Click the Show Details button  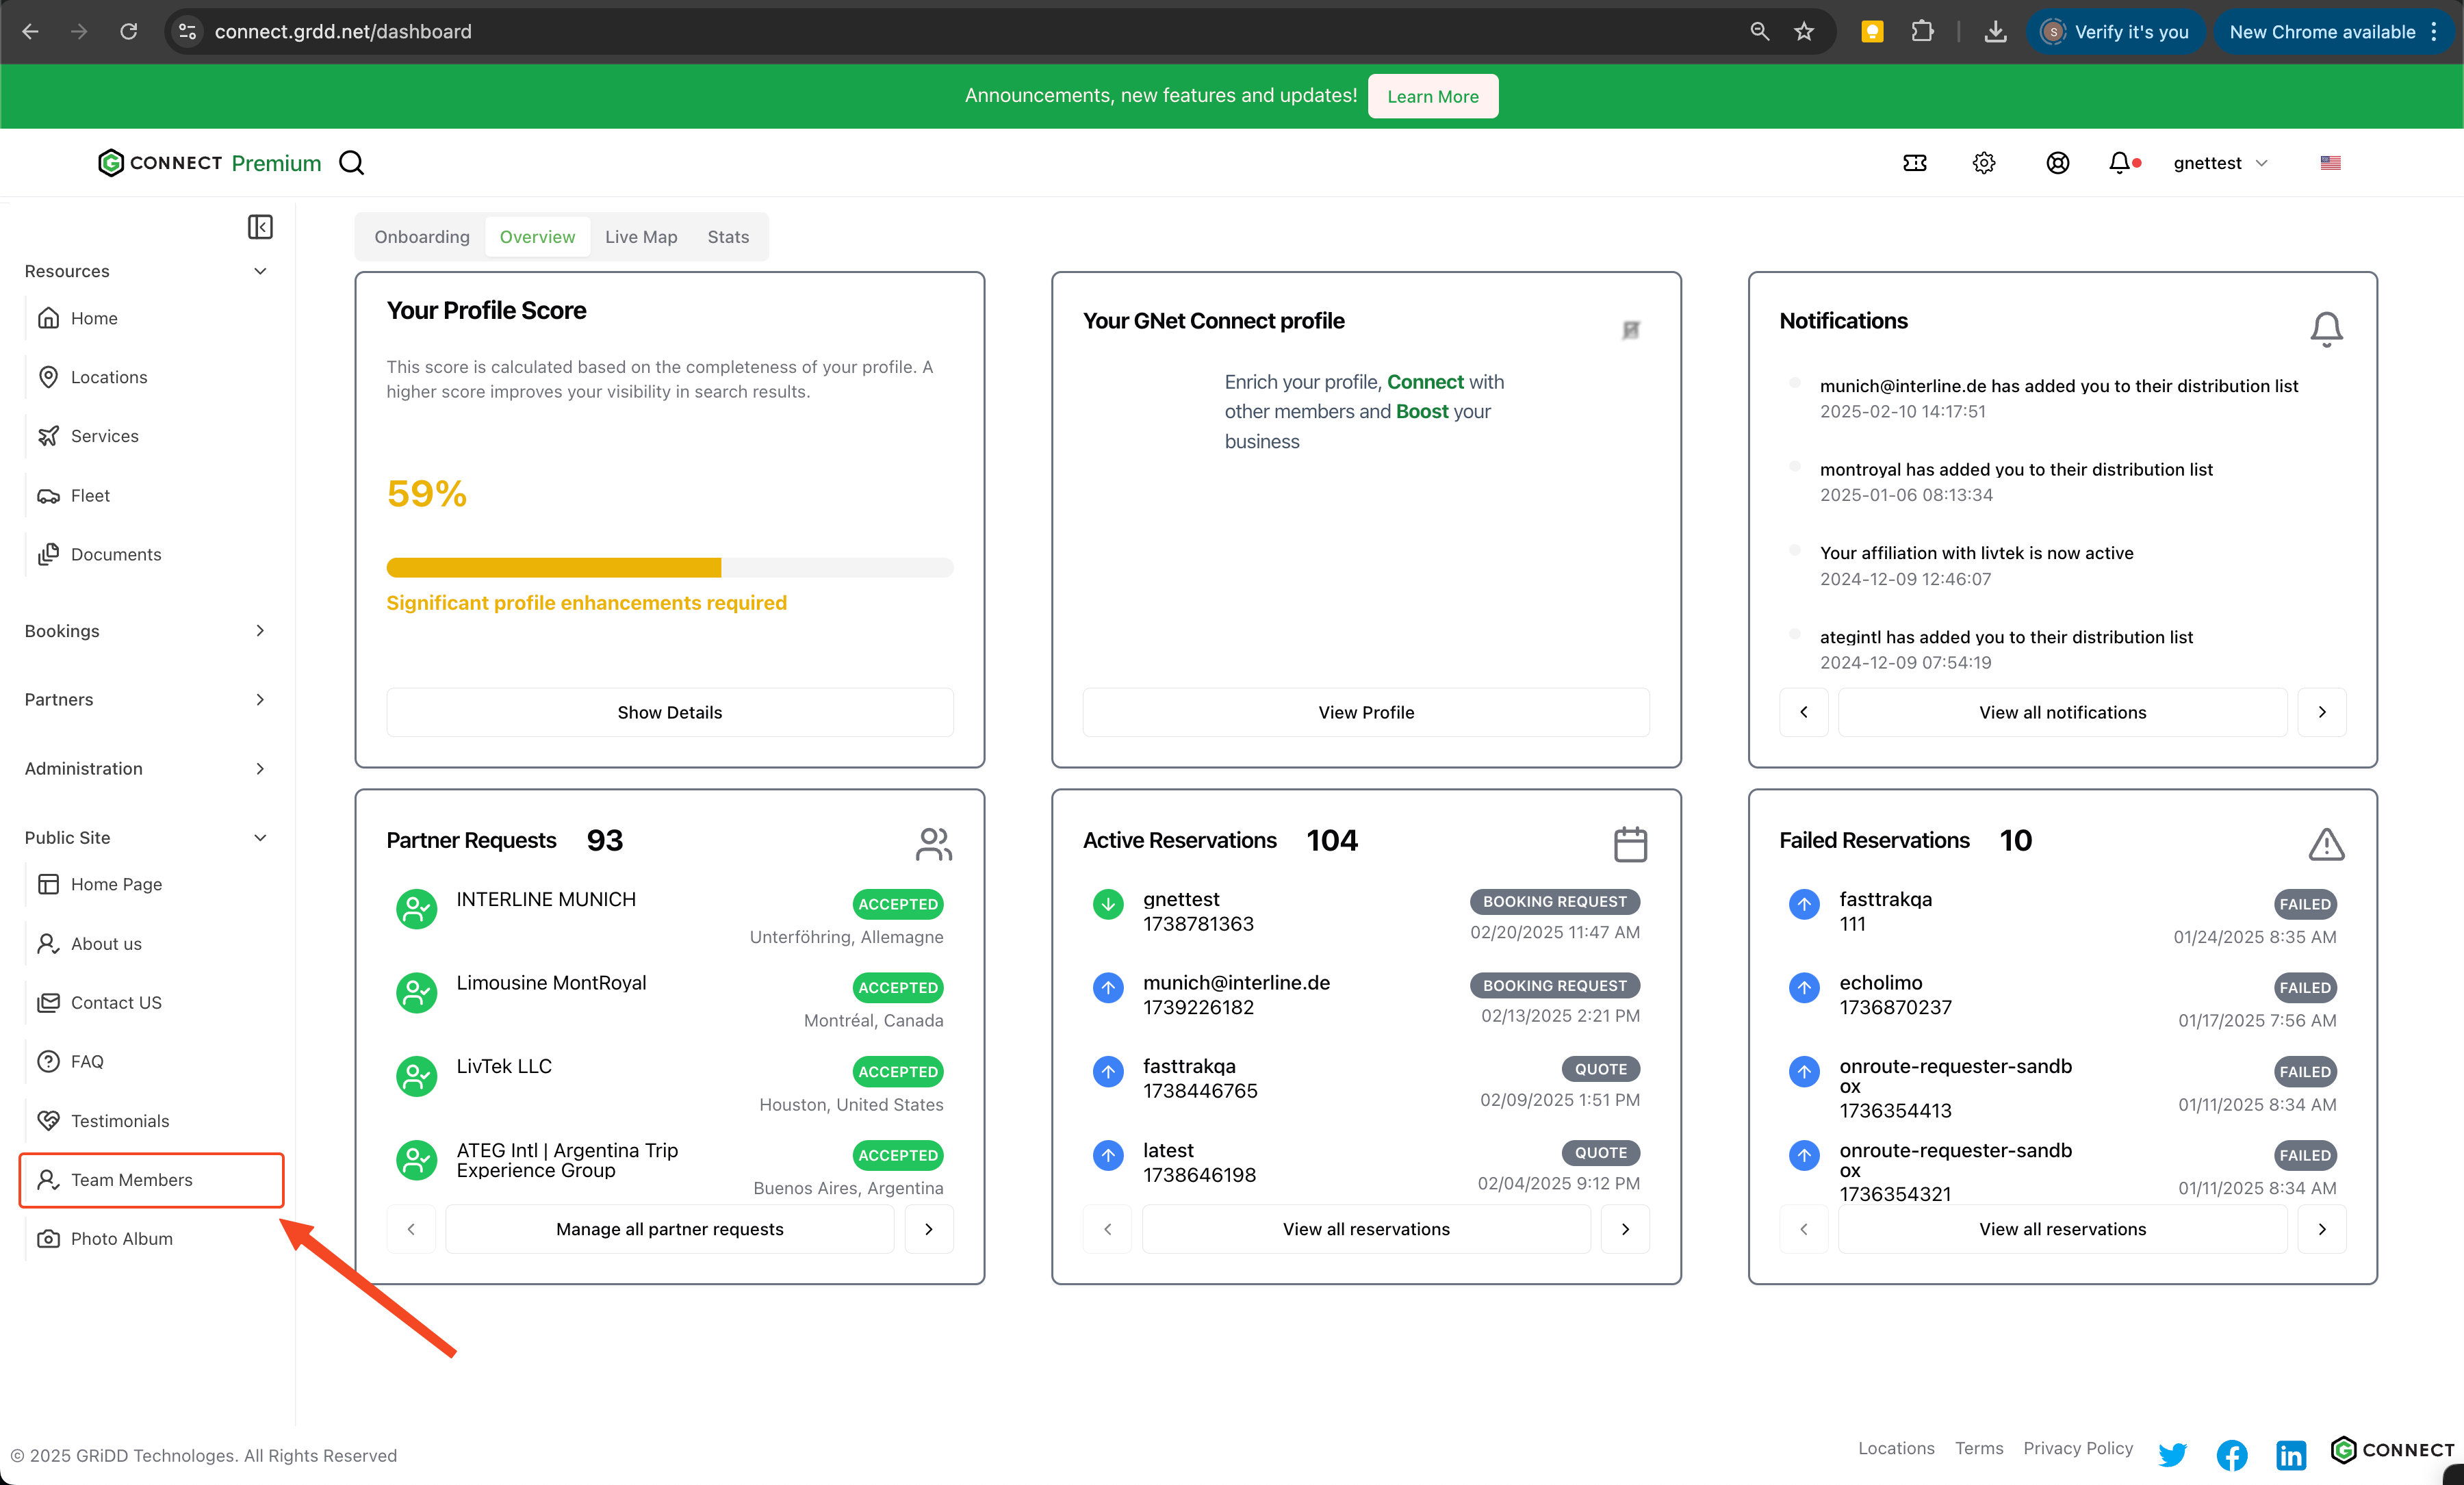[x=669, y=712]
